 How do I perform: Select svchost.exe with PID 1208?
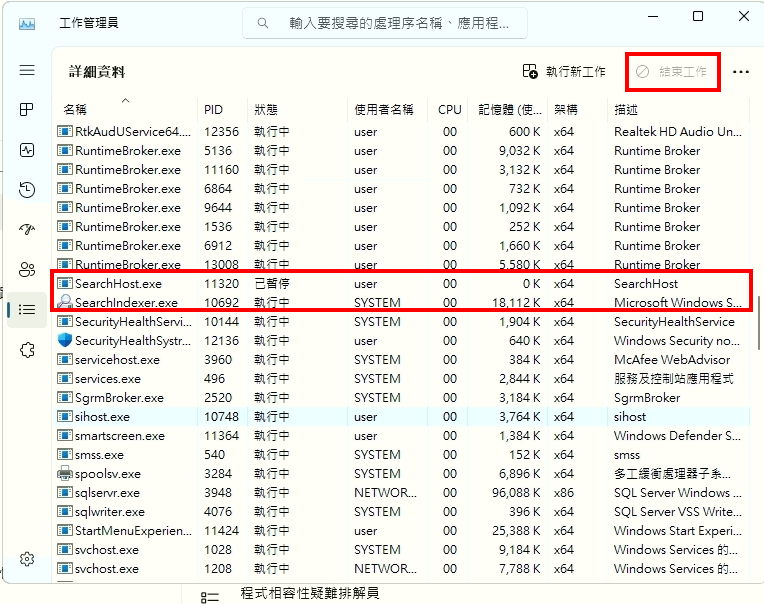402,568
